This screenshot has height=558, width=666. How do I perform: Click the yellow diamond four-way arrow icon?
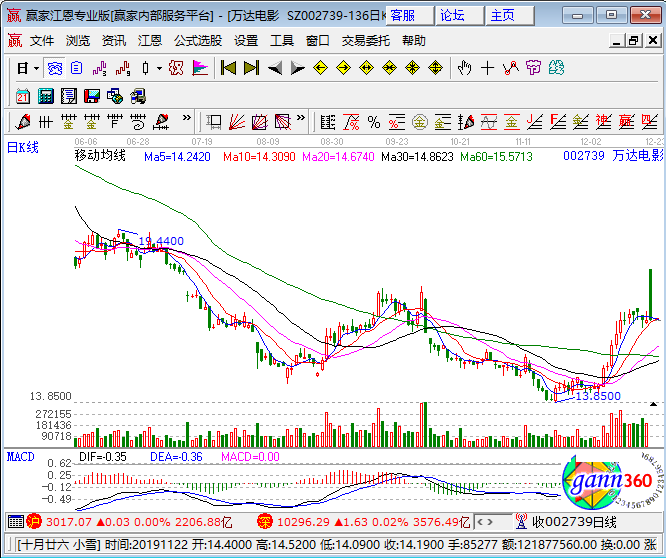[x=435, y=68]
